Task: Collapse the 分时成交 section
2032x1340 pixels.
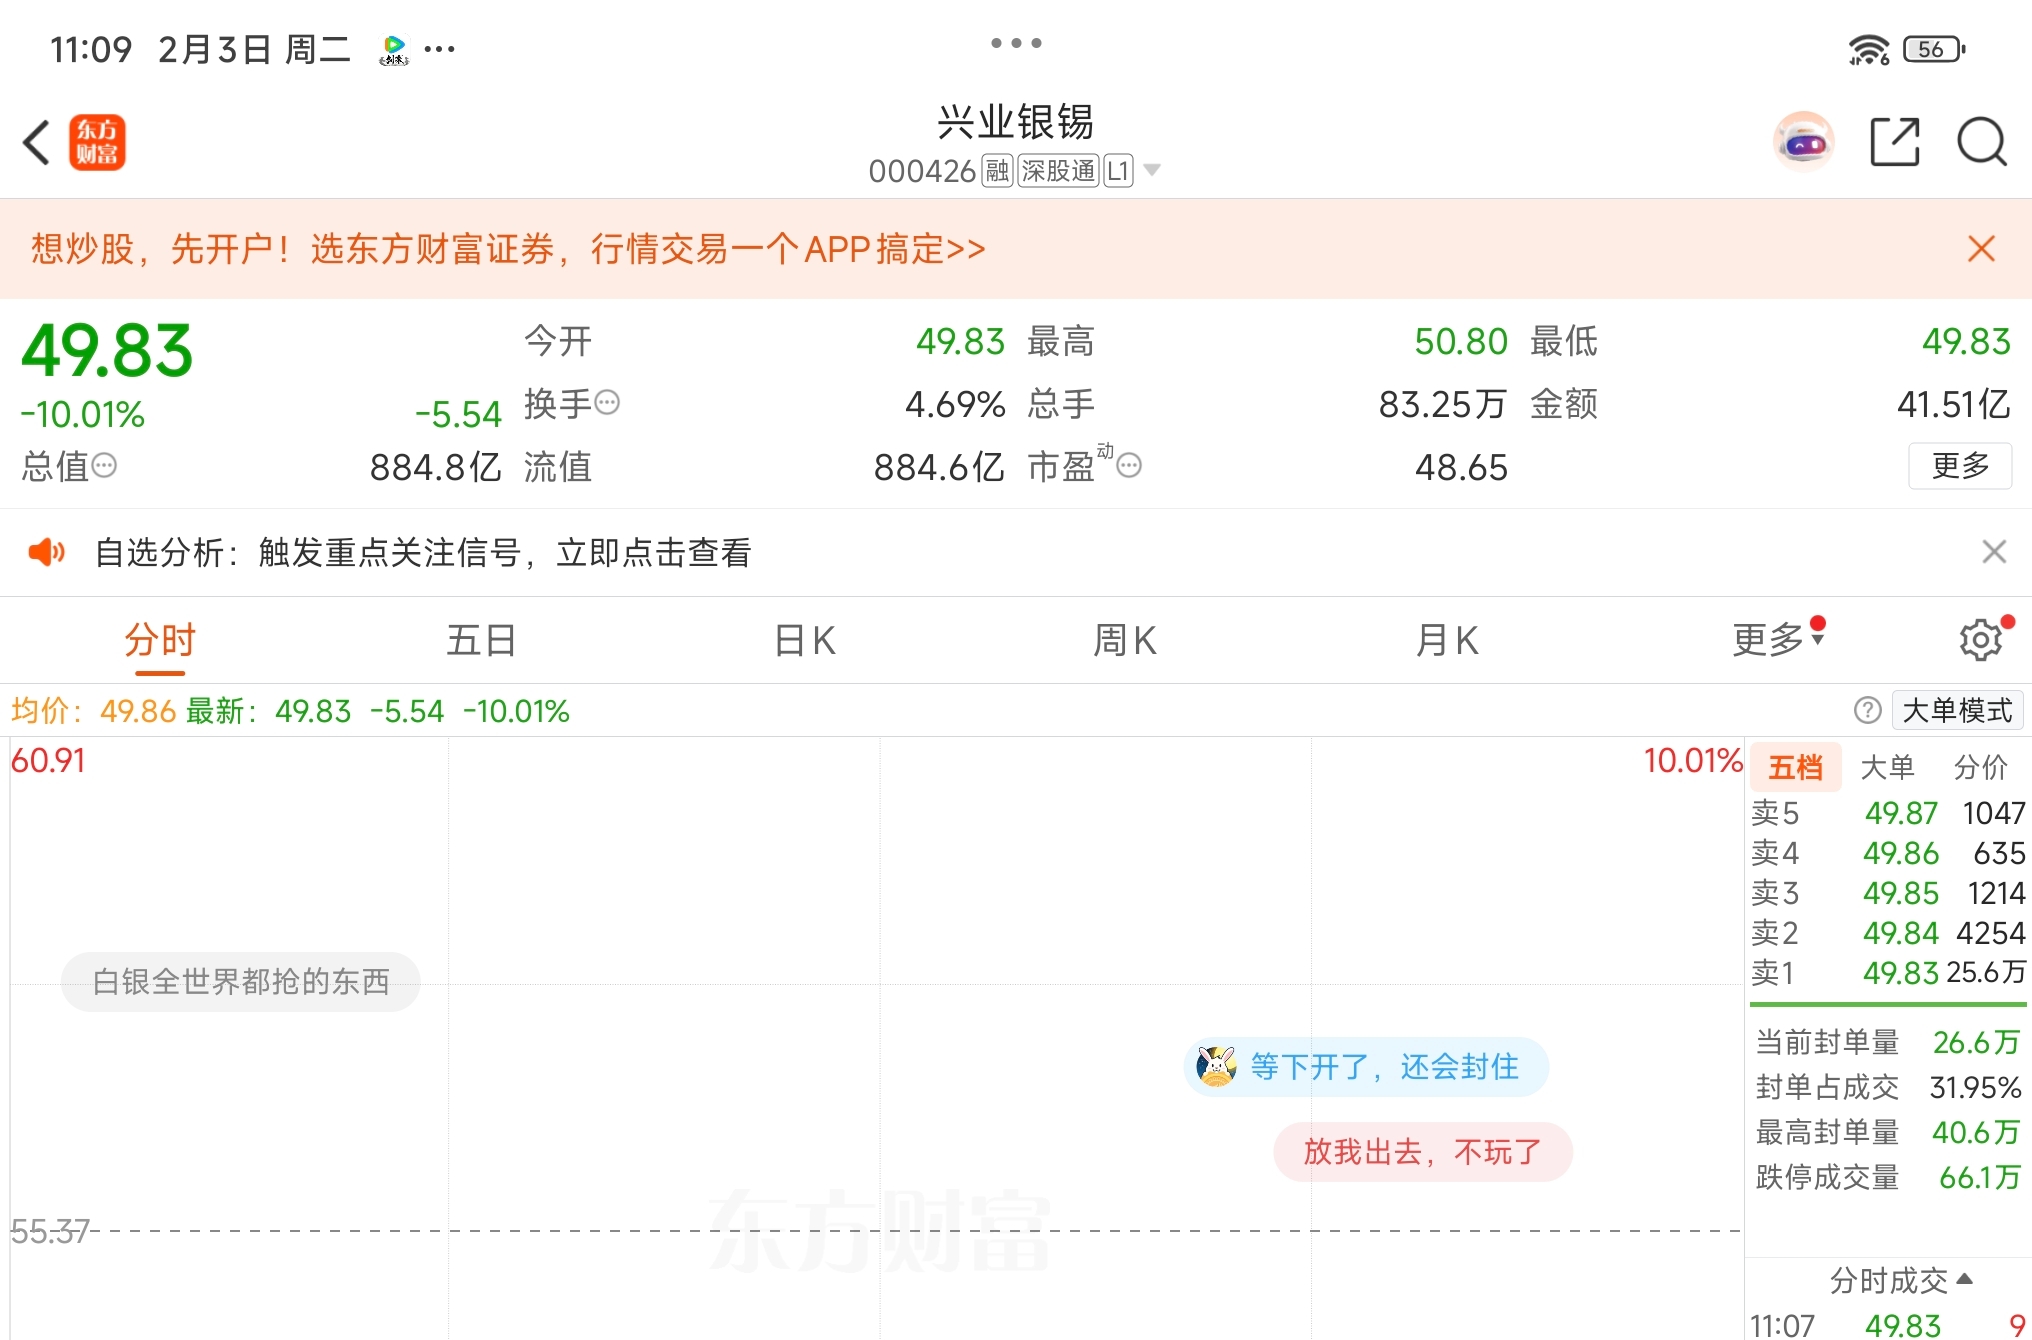Action: 1900,1280
